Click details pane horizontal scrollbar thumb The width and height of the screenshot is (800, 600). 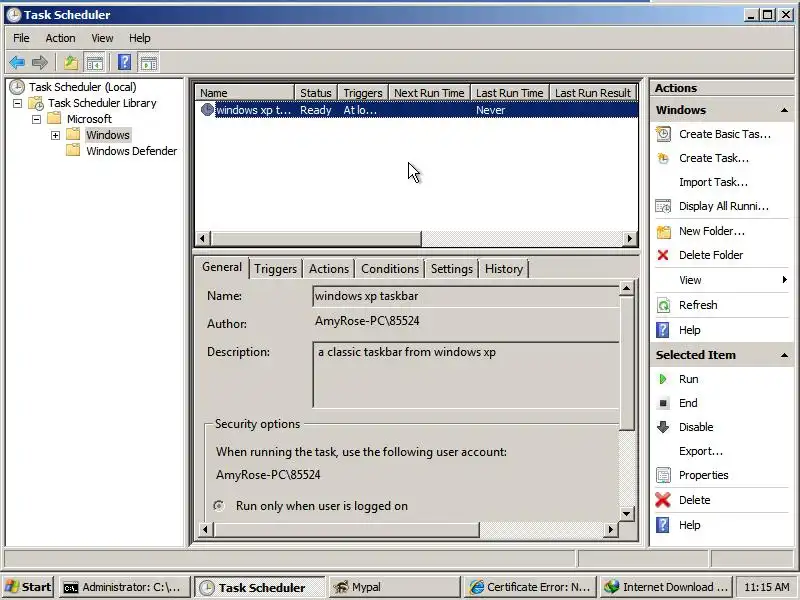click(346, 530)
